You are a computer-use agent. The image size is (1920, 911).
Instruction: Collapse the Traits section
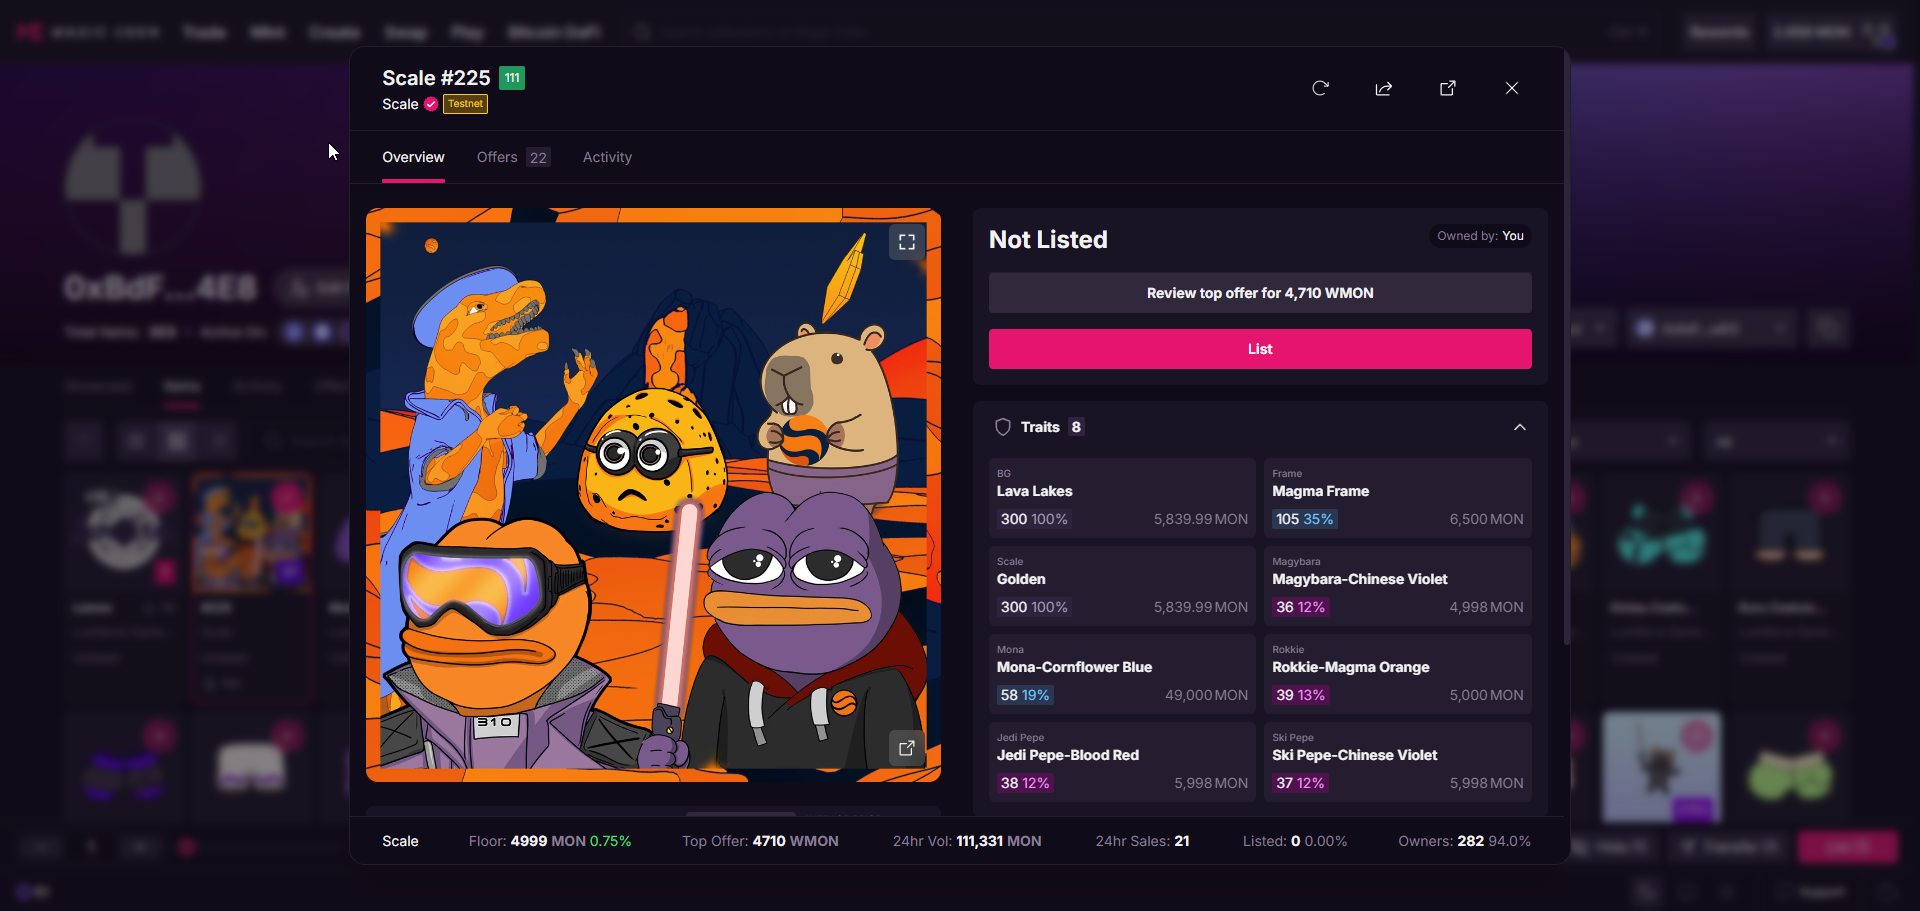click(x=1519, y=427)
